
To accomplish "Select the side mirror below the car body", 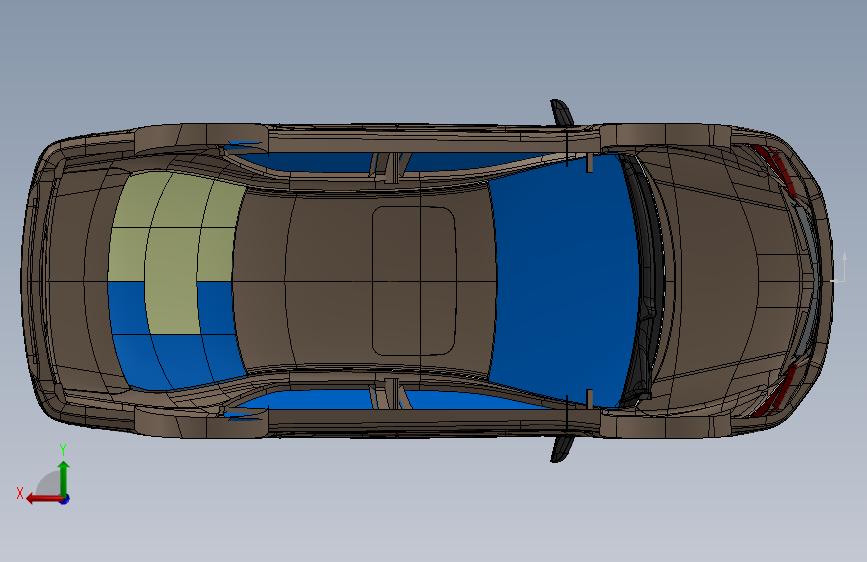I will tap(562, 449).
